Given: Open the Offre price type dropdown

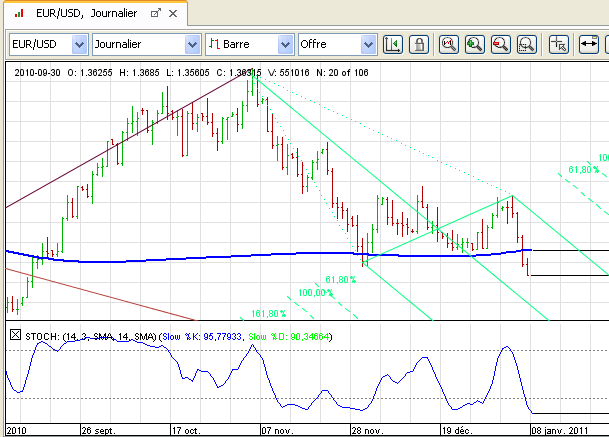Looking at the screenshot, I should click(368, 45).
